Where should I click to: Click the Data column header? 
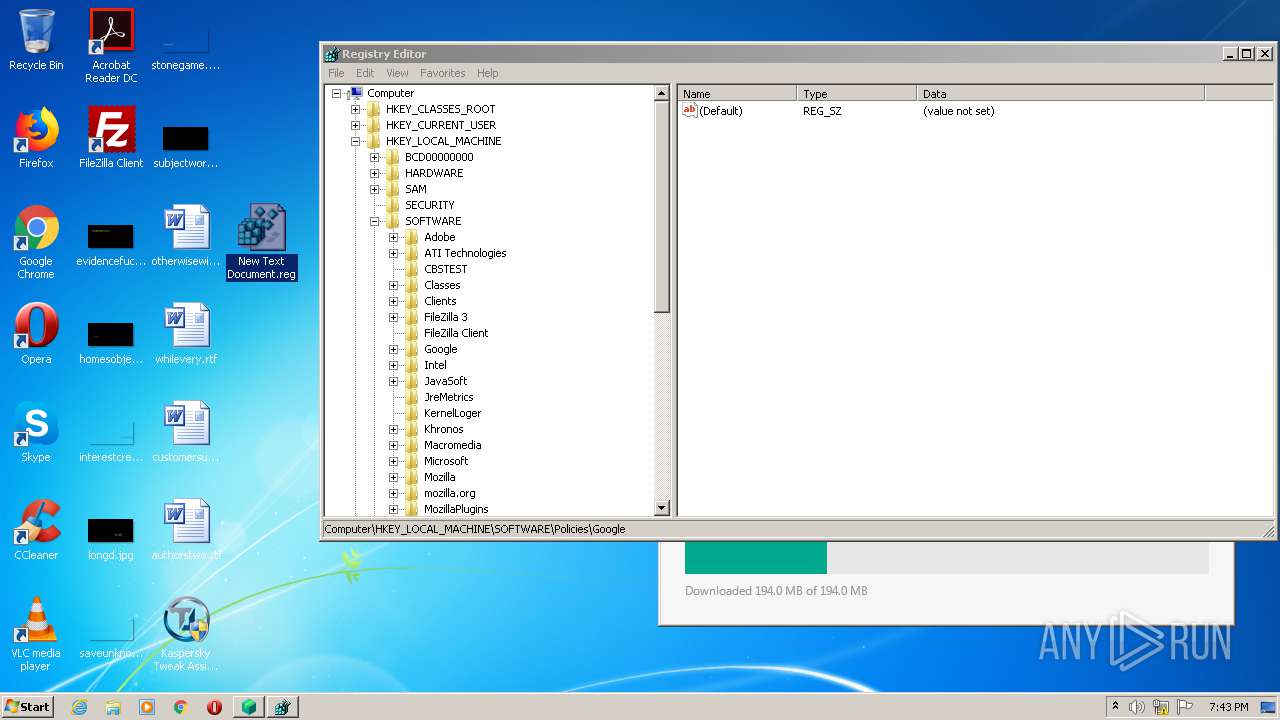tap(1061, 94)
